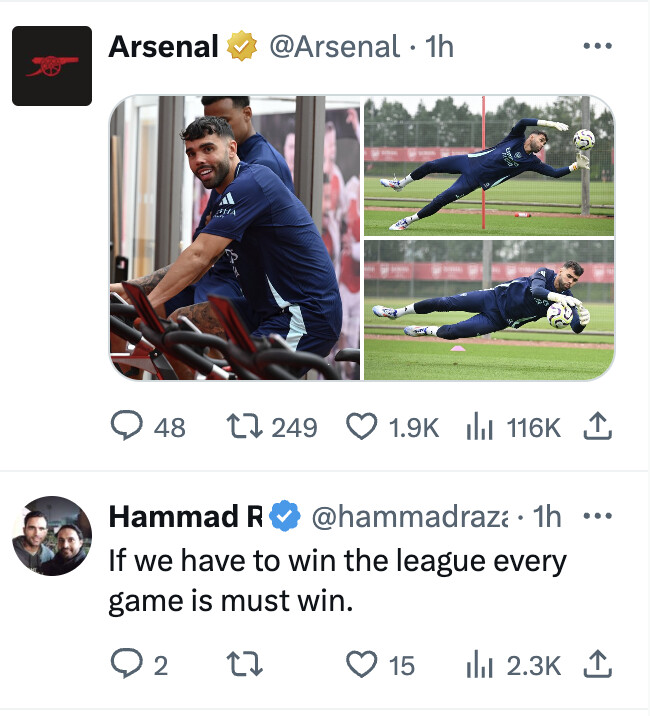650x716 pixels.
Task: Open the photo of the high diving save
Action: pyautogui.click(x=489, y=165)
